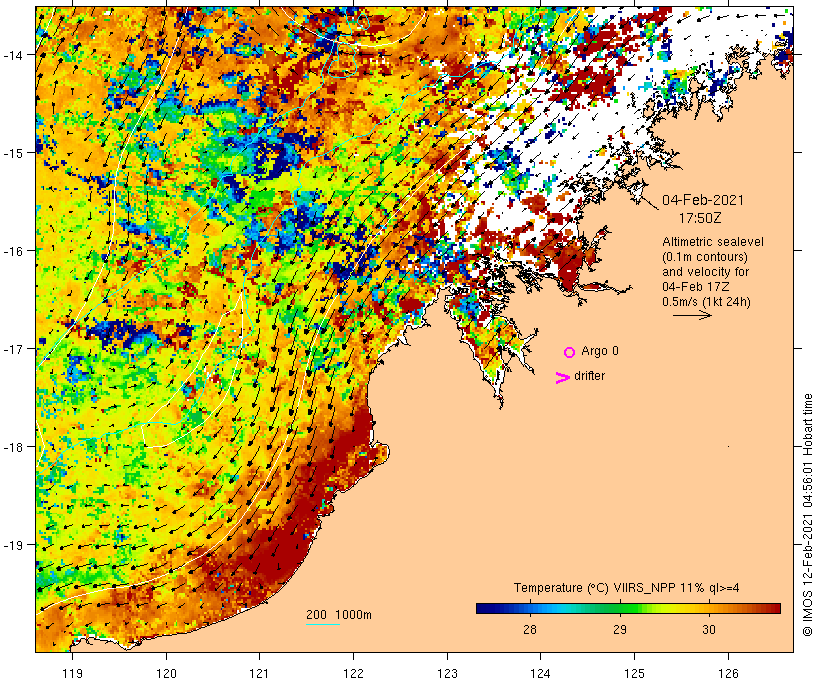Screen dimensions: 820x680
Task: Click the cyan 200m contour legend line
Action: [323, 624]
